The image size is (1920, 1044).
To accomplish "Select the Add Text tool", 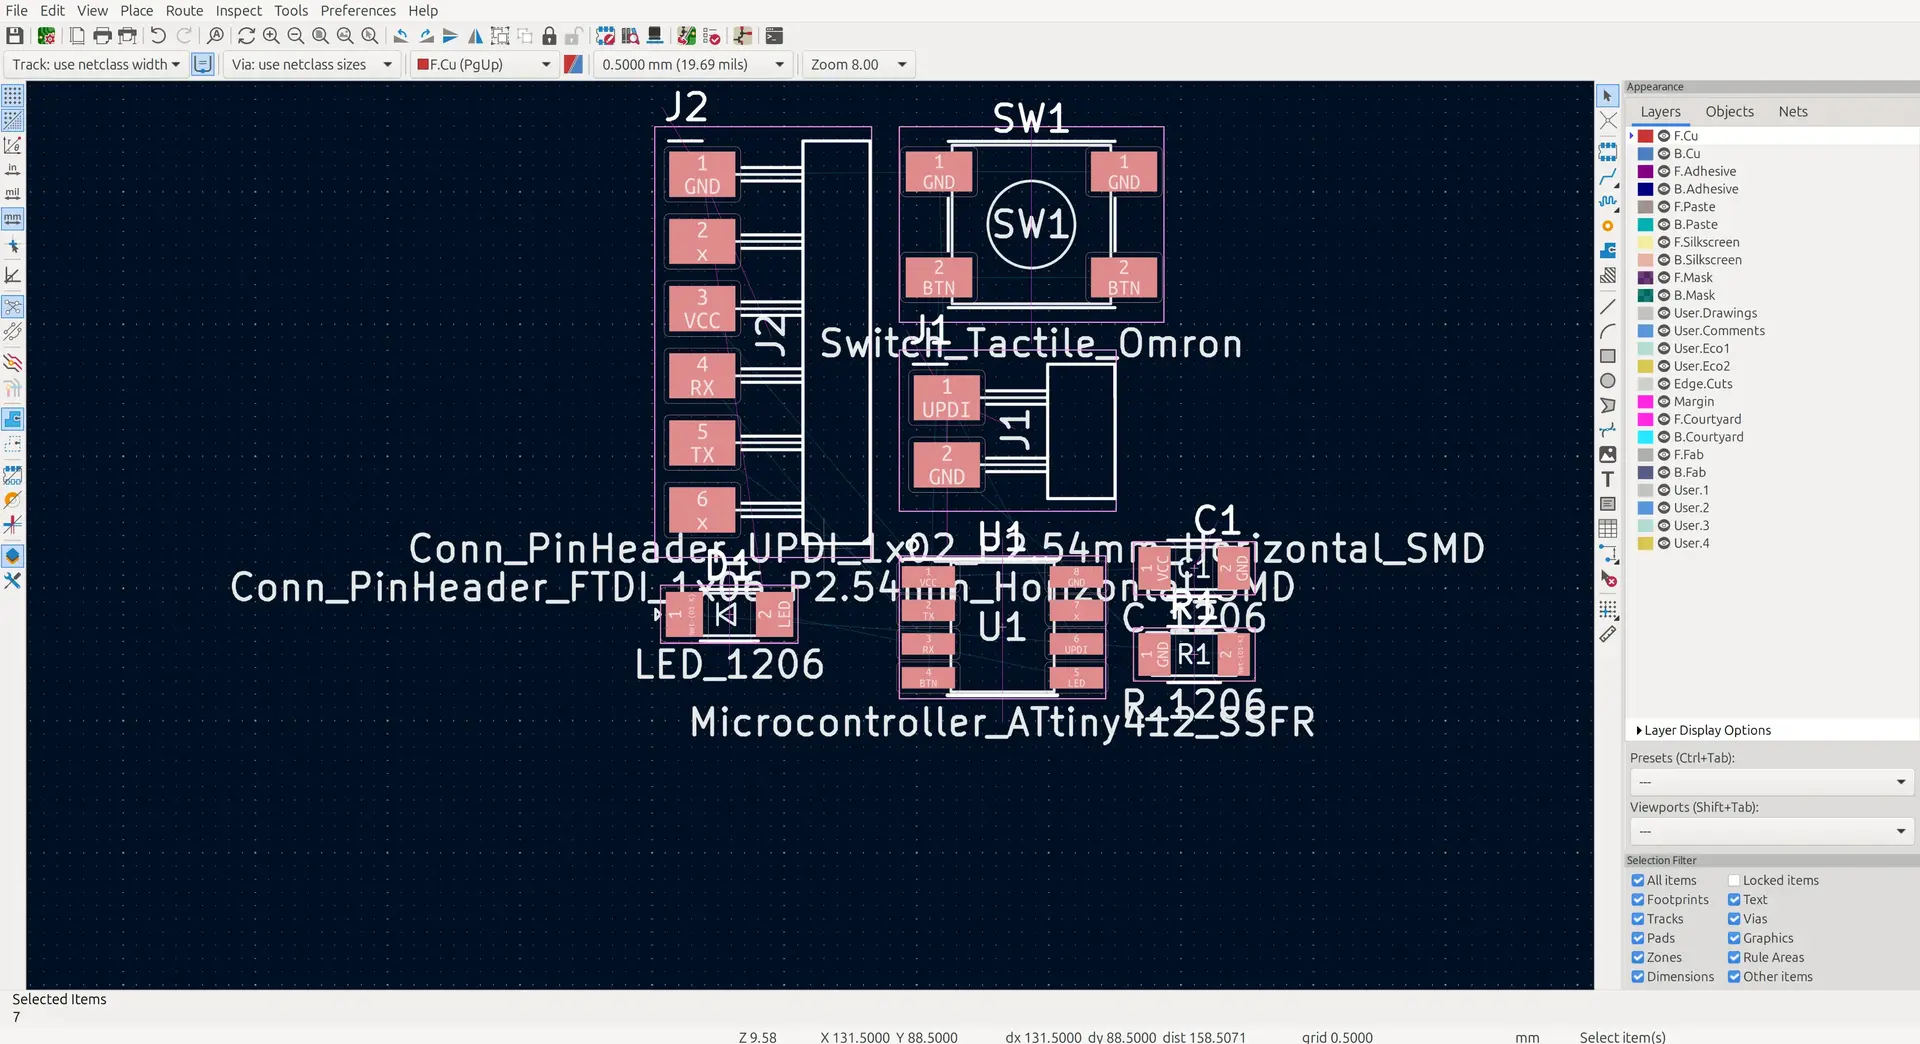I will (1608, 480).
